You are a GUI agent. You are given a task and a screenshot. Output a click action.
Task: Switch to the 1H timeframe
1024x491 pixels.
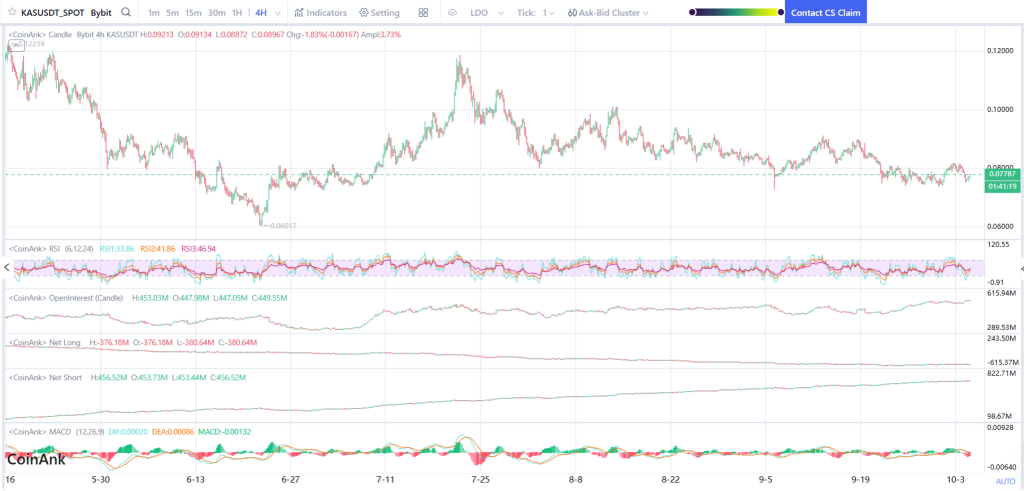coord(237,12)
